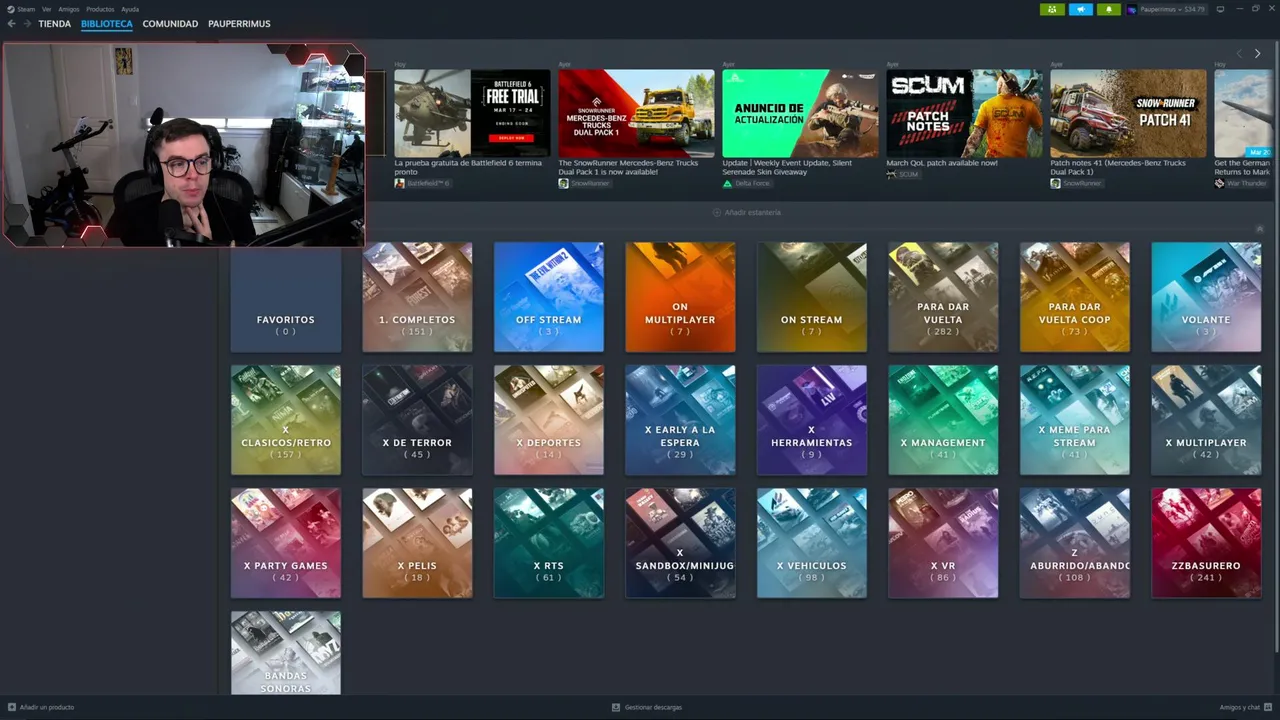Open the X MEME PARA STREAM collection
Image resolution: width=1280 pixels, height=720 pixels.
(1075, 420)
